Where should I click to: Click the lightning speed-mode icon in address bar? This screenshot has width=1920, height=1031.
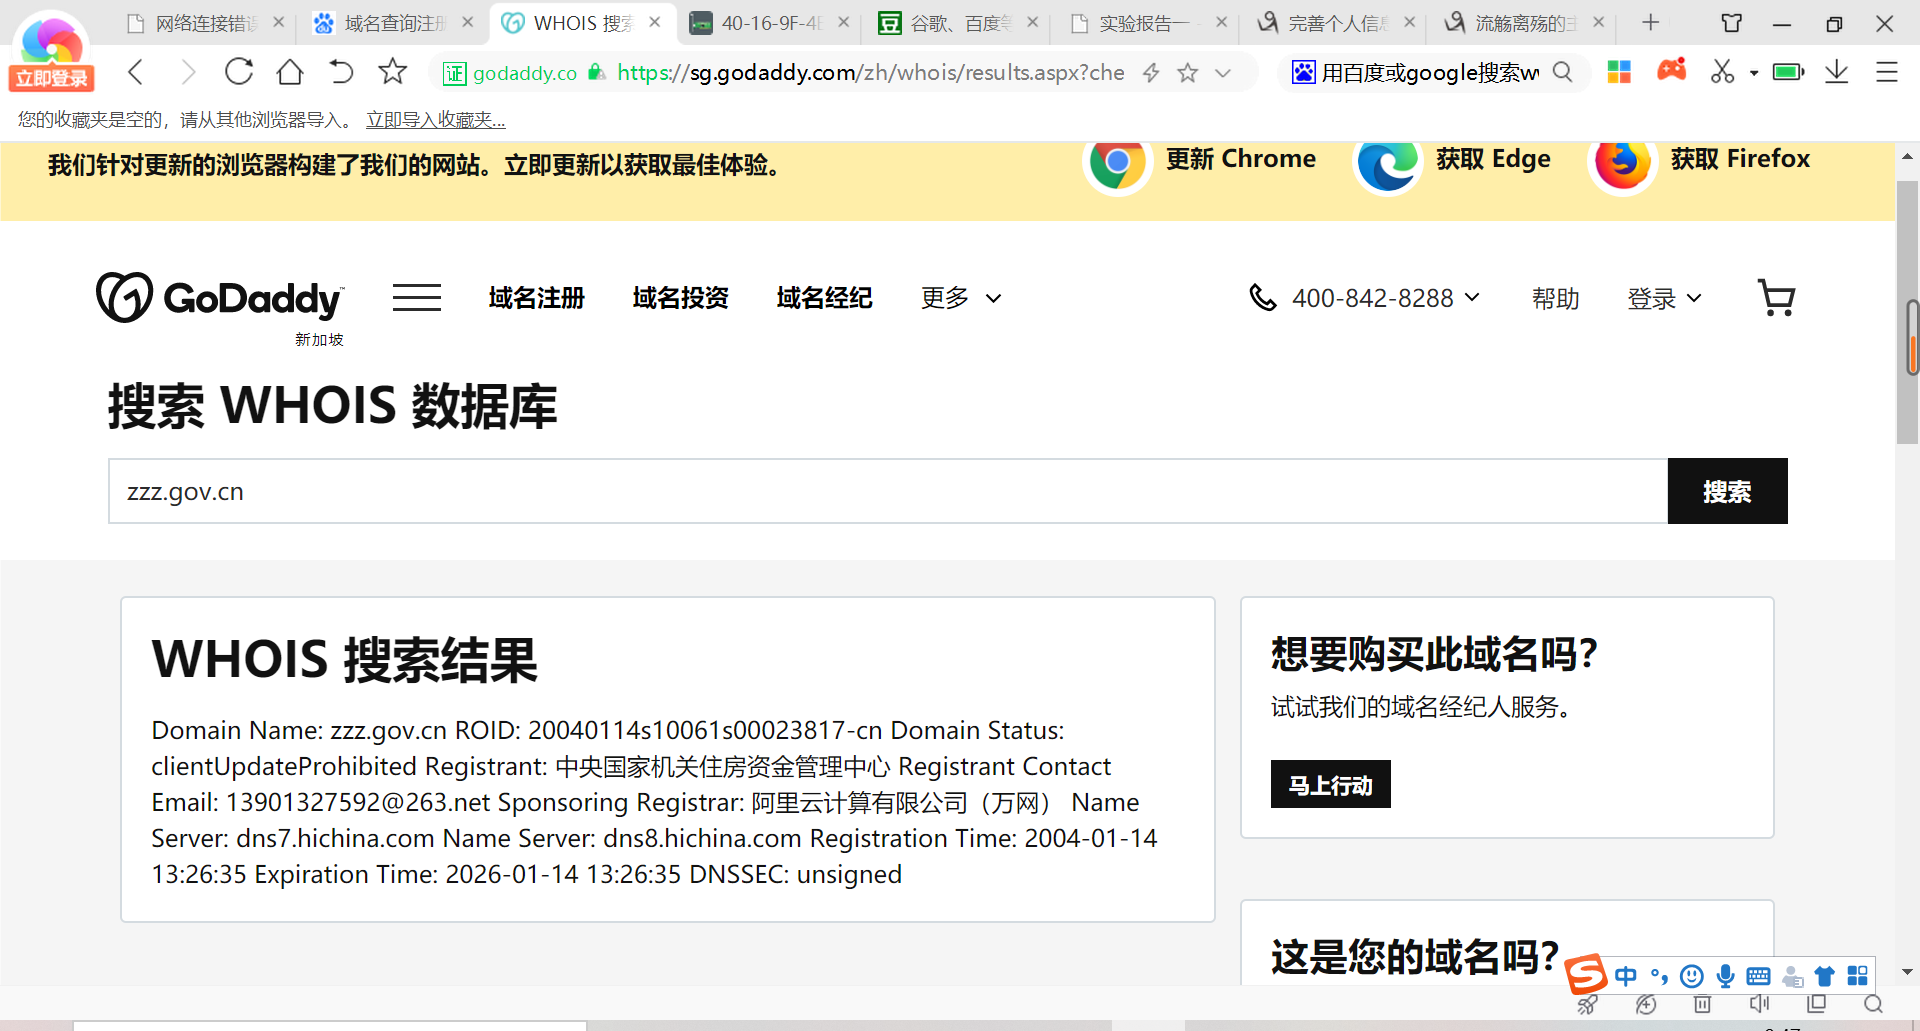pyautogui.click(x=1152, y=72)
